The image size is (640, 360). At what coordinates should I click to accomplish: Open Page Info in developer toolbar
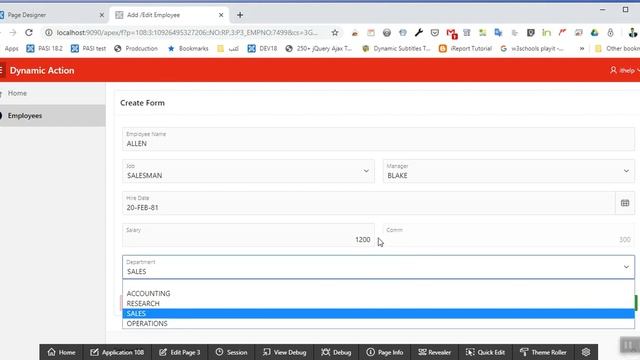[385, 352]
